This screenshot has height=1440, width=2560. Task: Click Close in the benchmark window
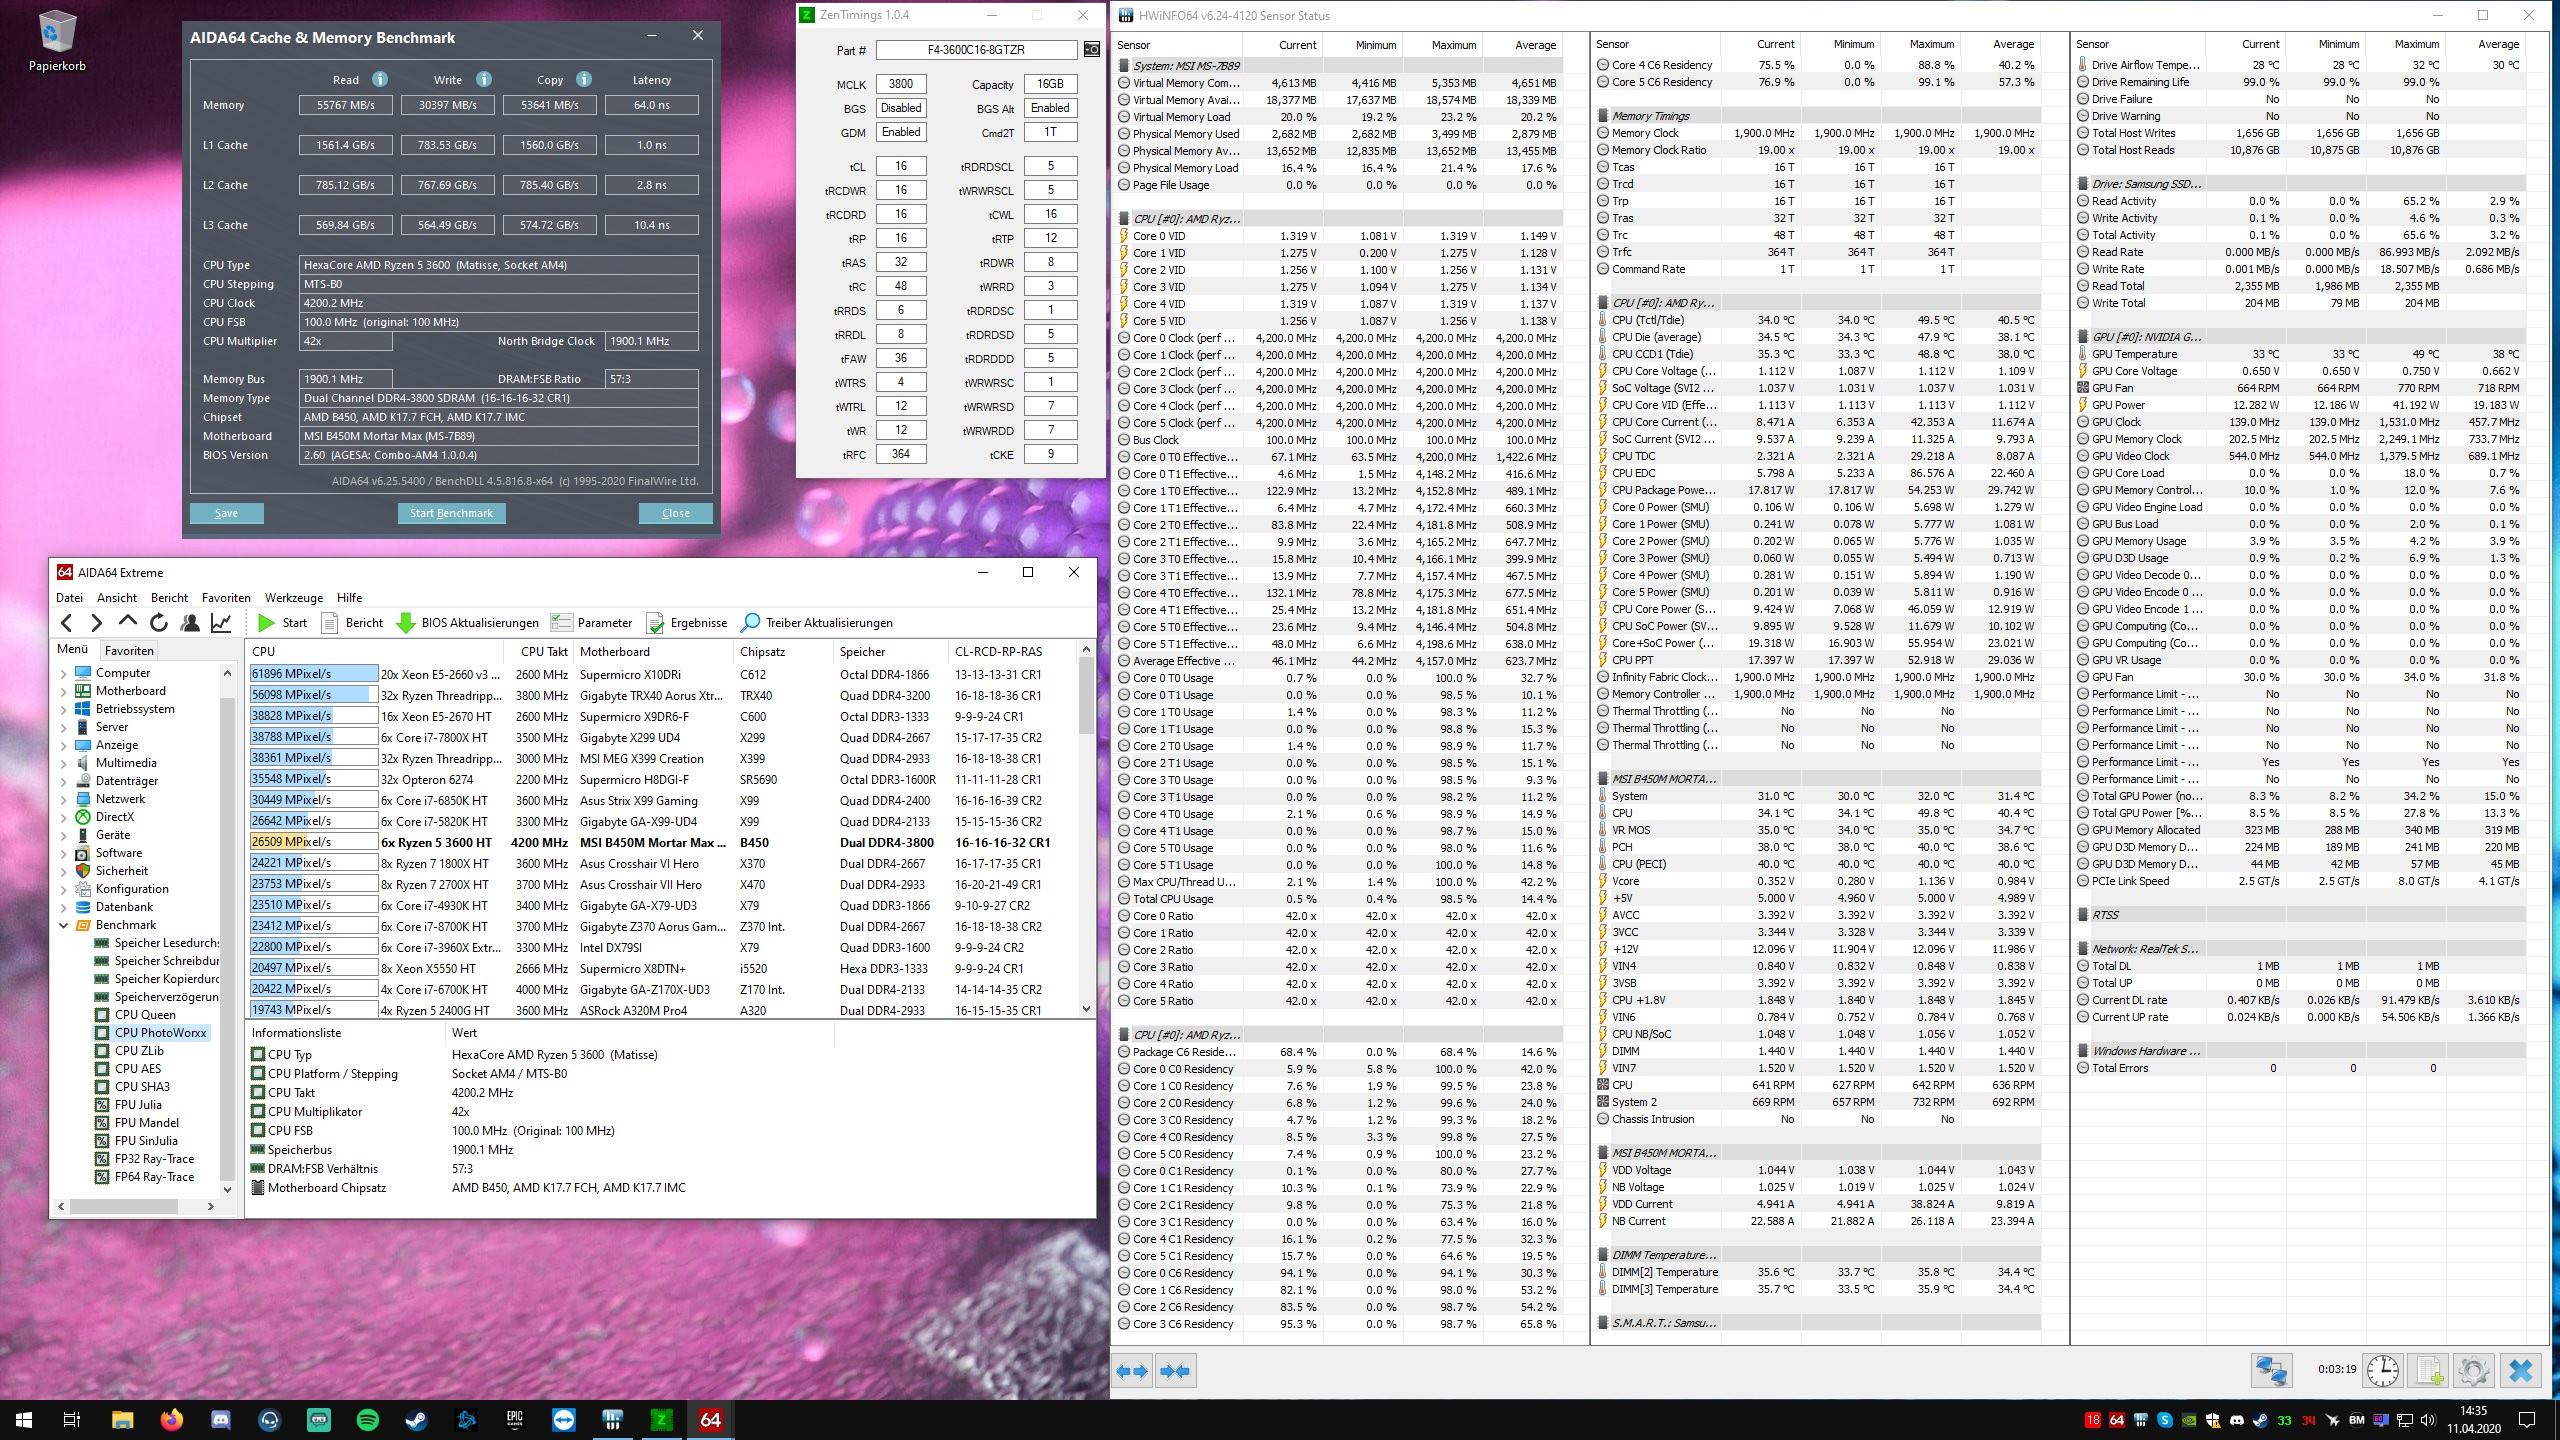point(675,513)
